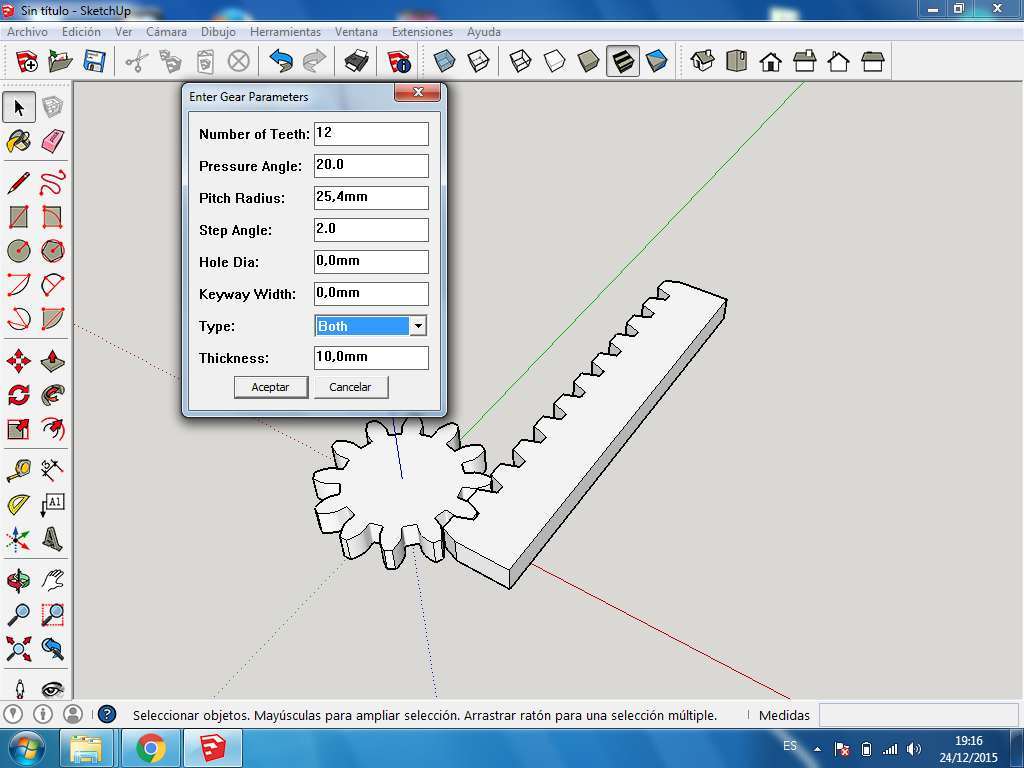Select the Follow Me tool
This screenshot has width=1024, height=768.
click(x=52, y=394)
